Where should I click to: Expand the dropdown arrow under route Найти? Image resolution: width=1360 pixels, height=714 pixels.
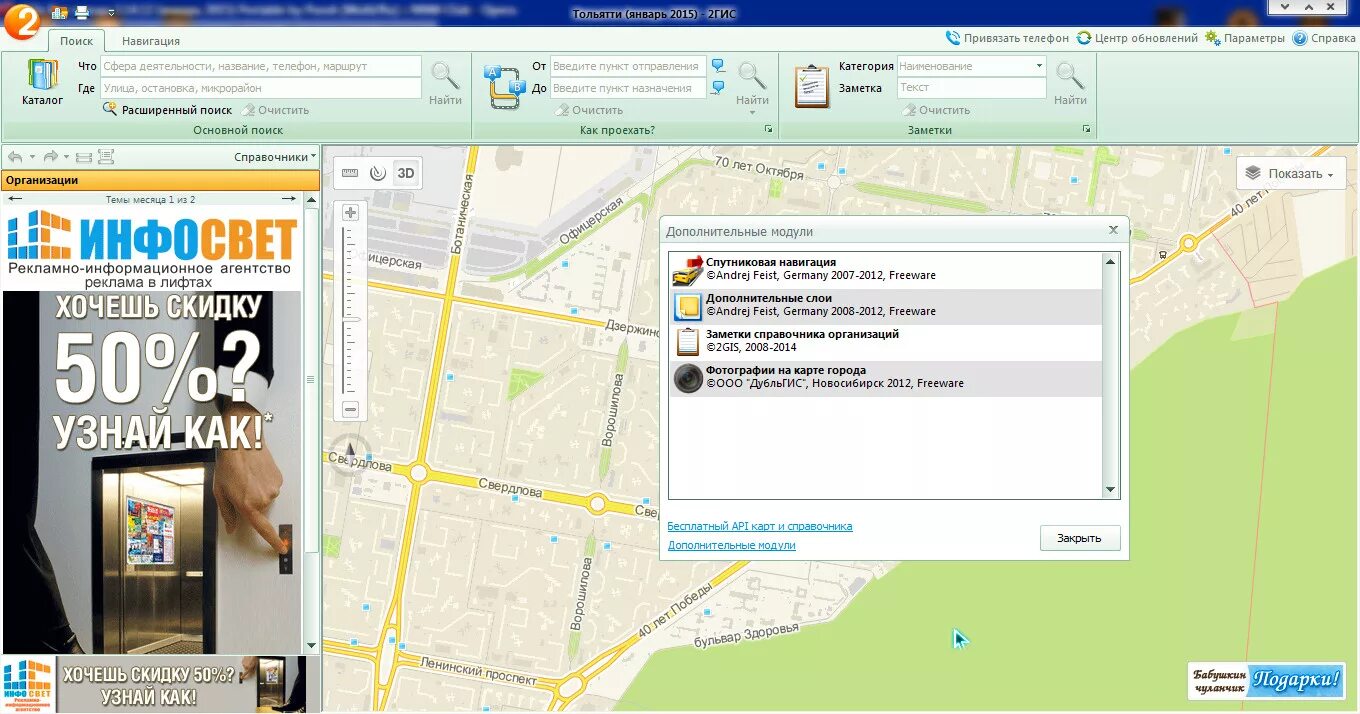(752, 112)
